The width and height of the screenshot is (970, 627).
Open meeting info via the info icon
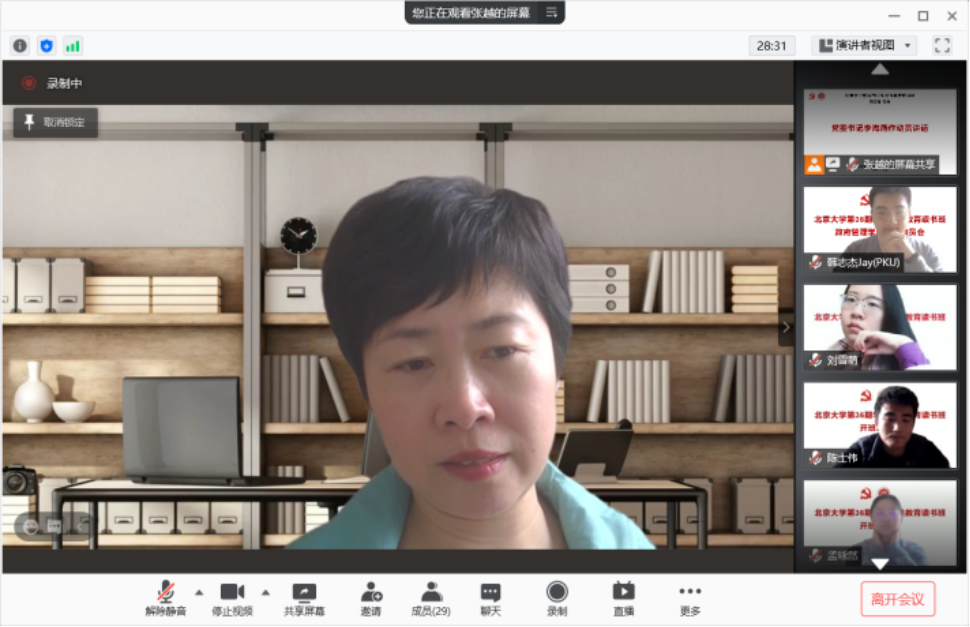tap(20, 46)
